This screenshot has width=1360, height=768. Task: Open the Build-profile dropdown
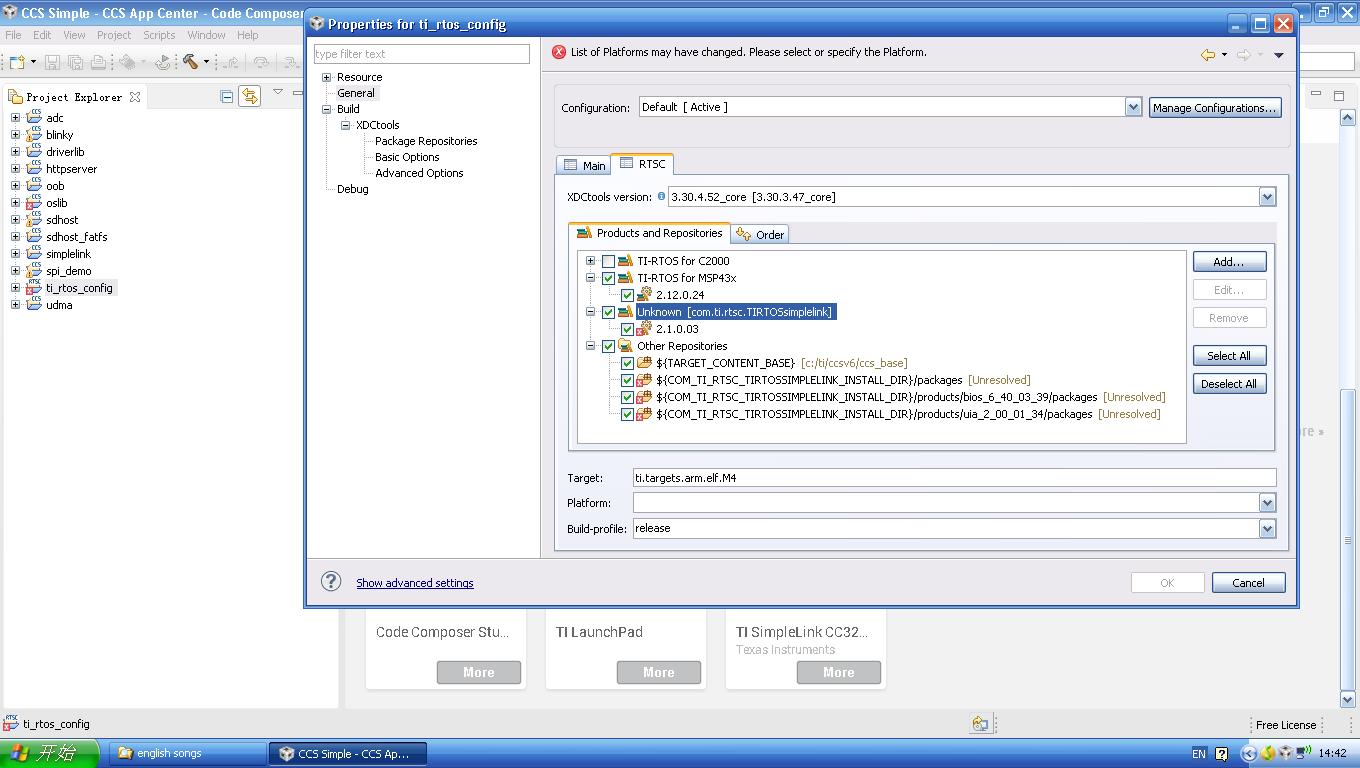tap(1267, 528)
